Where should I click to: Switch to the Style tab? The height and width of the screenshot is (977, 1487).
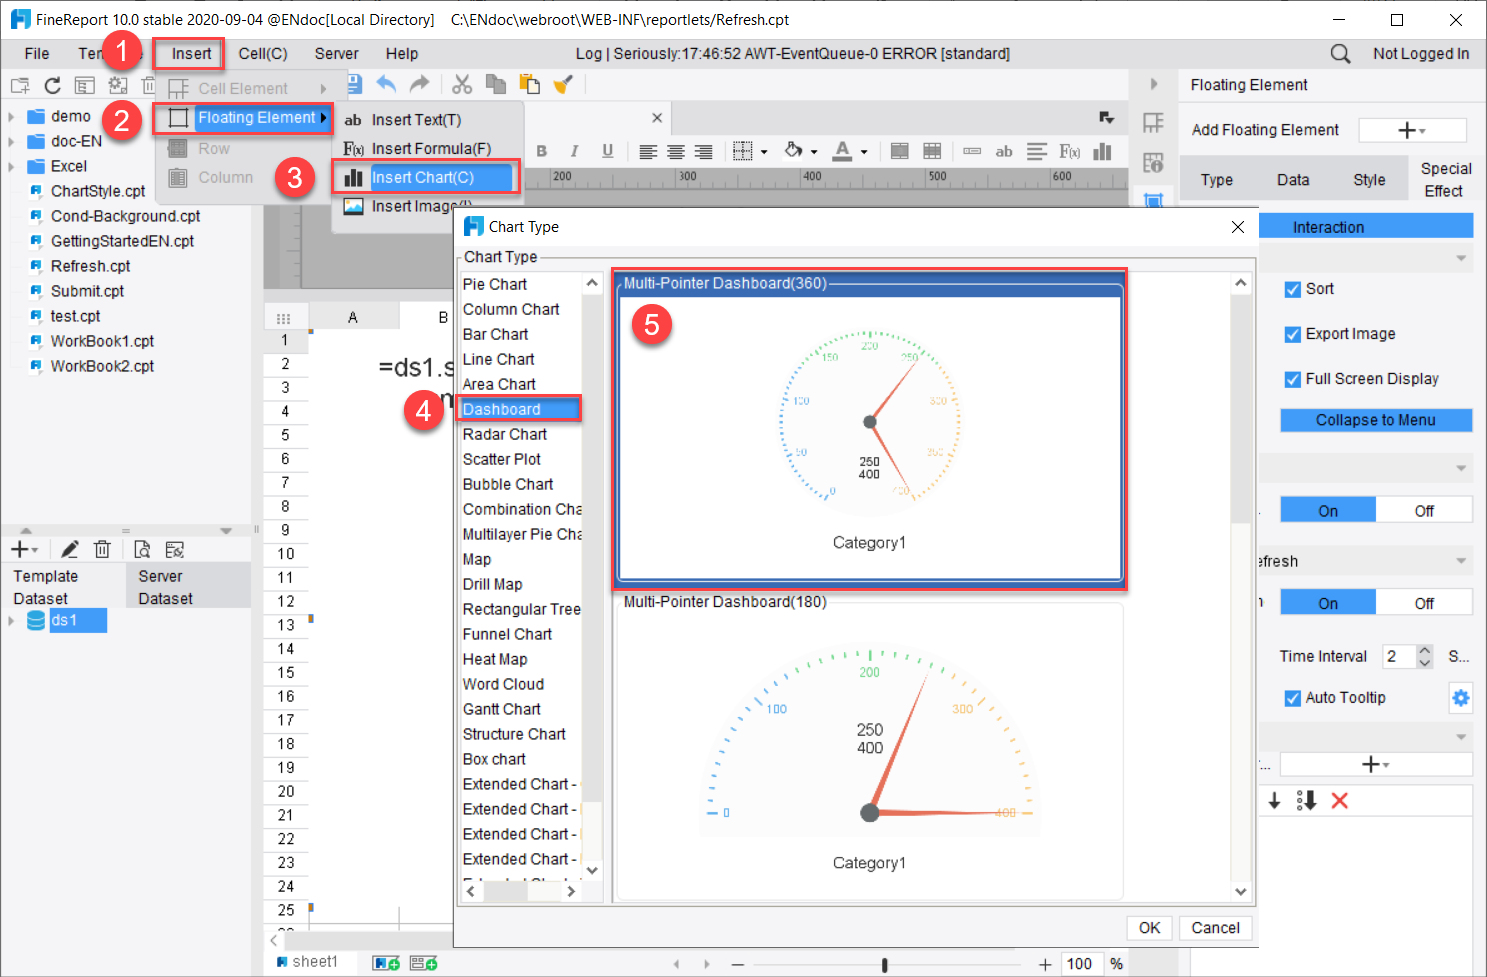pyautogui.click(x=1369, y=180)
